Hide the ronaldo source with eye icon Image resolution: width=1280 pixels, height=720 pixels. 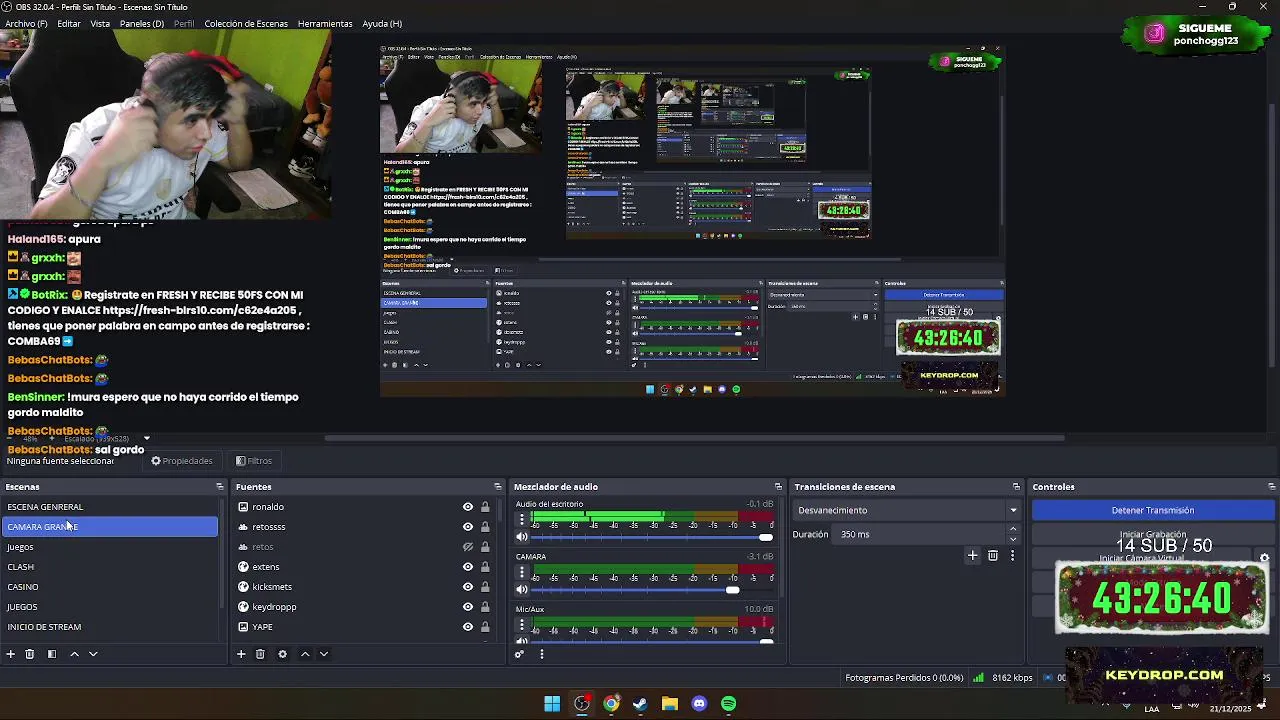(467, 507)
